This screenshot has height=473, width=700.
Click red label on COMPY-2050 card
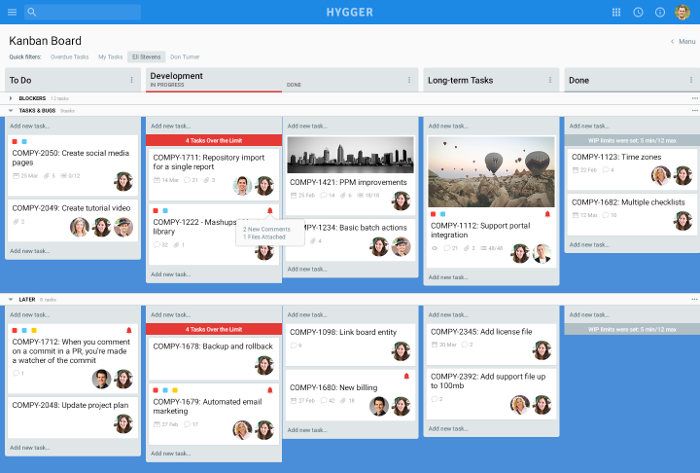14,141
